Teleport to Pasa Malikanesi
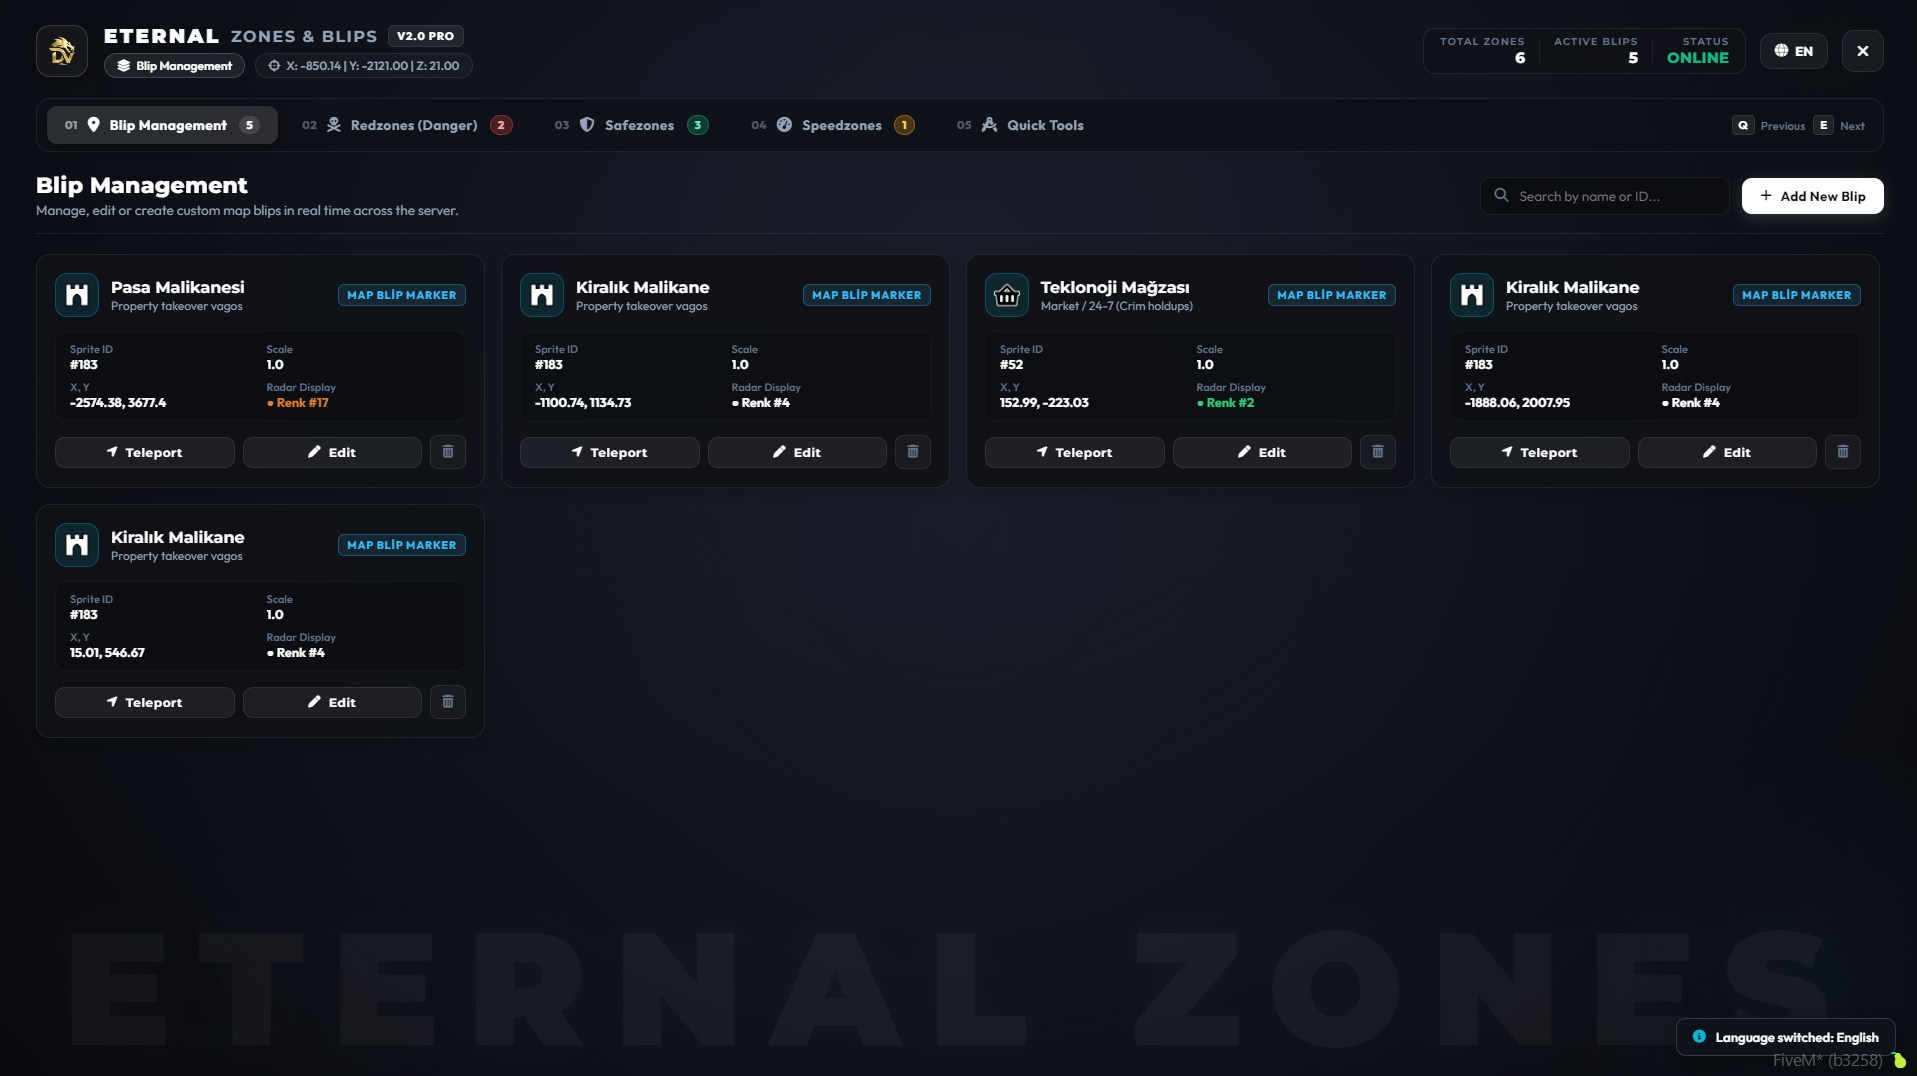 coord(145,452)
